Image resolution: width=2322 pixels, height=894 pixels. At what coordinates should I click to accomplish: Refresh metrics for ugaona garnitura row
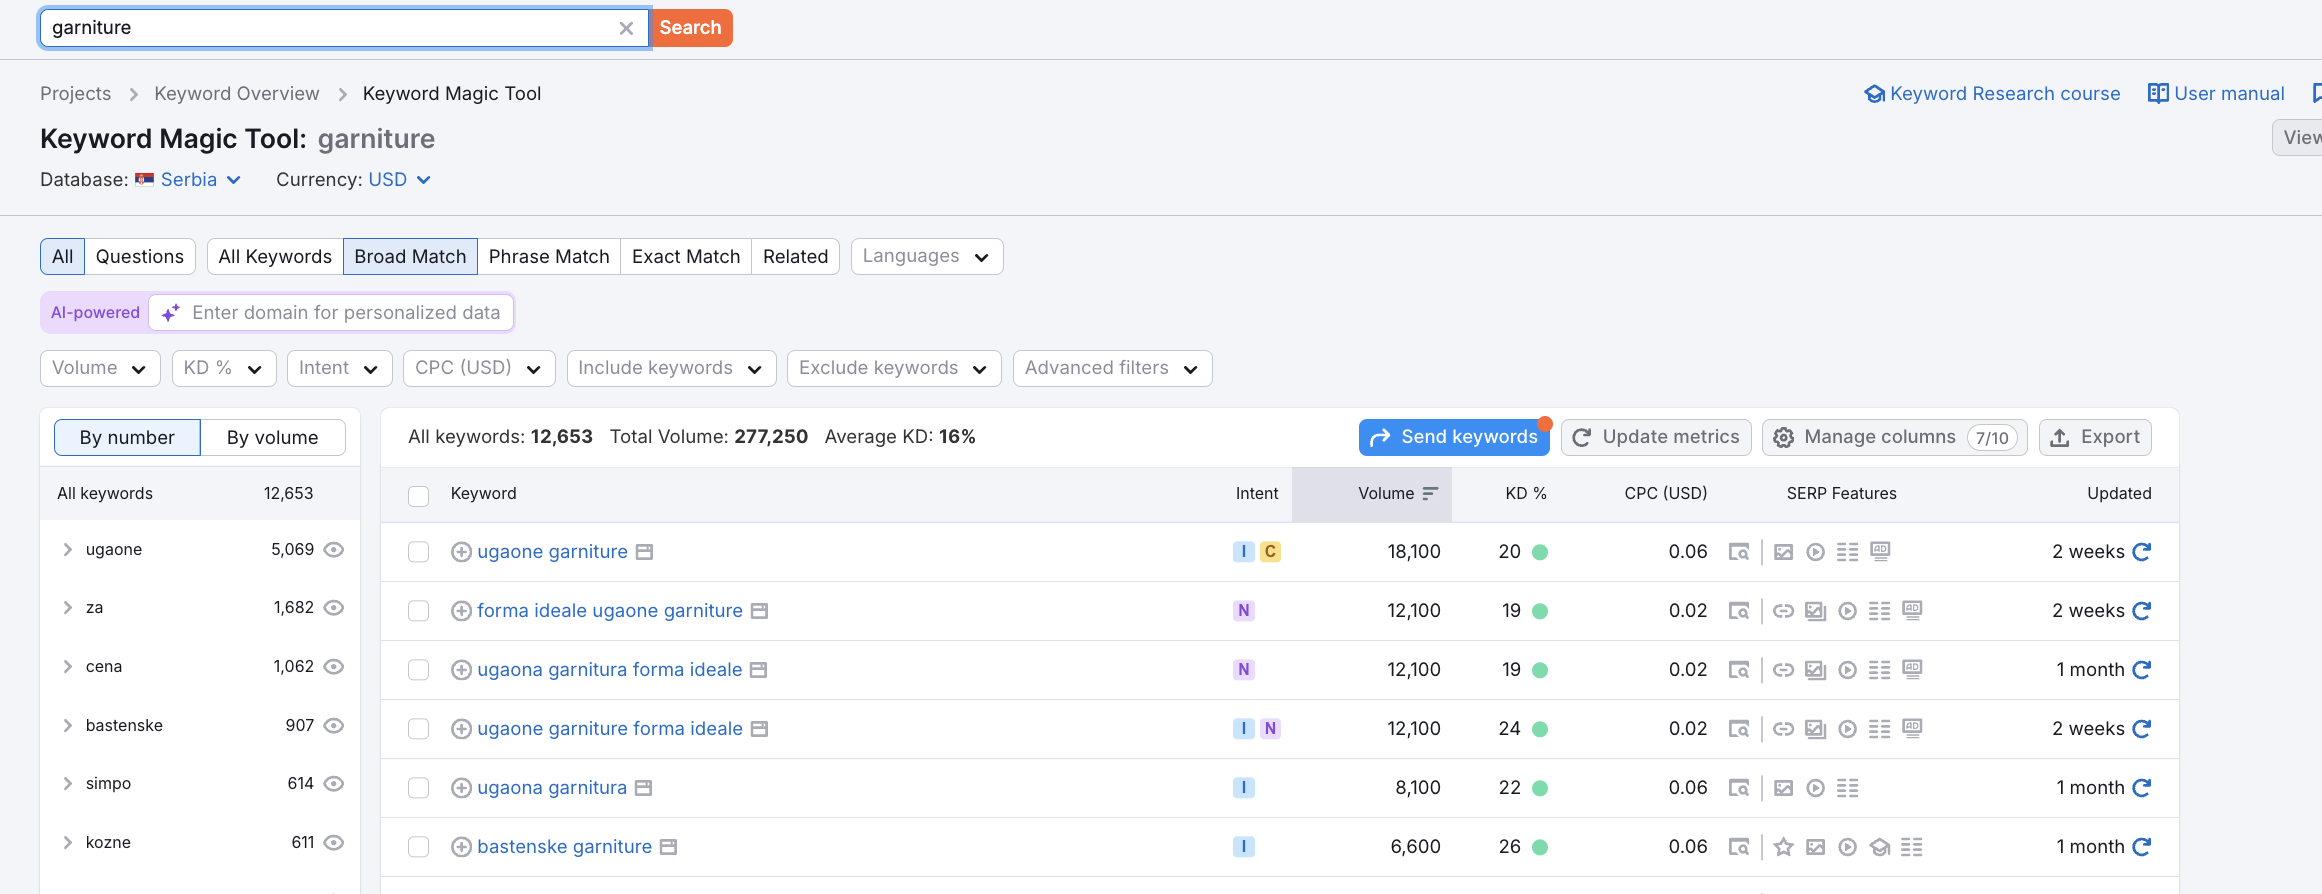(2141, 788)
